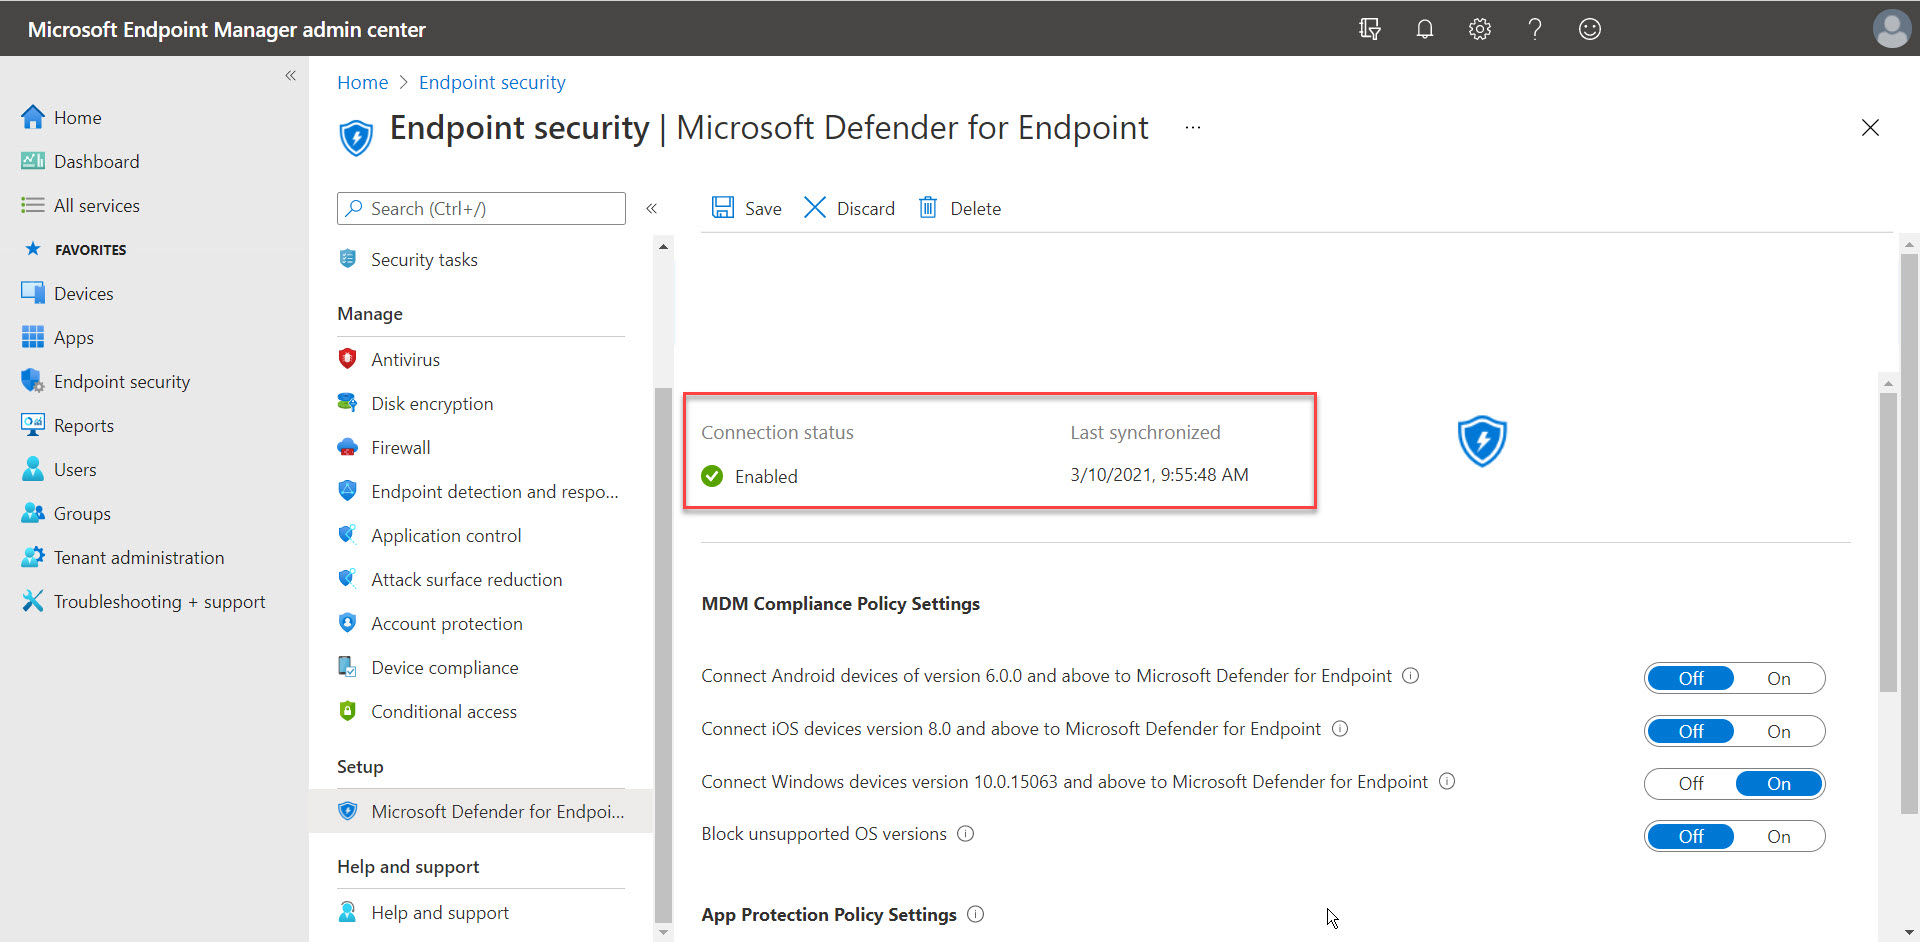Click the Tenant administration icon
The image size is (1920, 942).
33,557
